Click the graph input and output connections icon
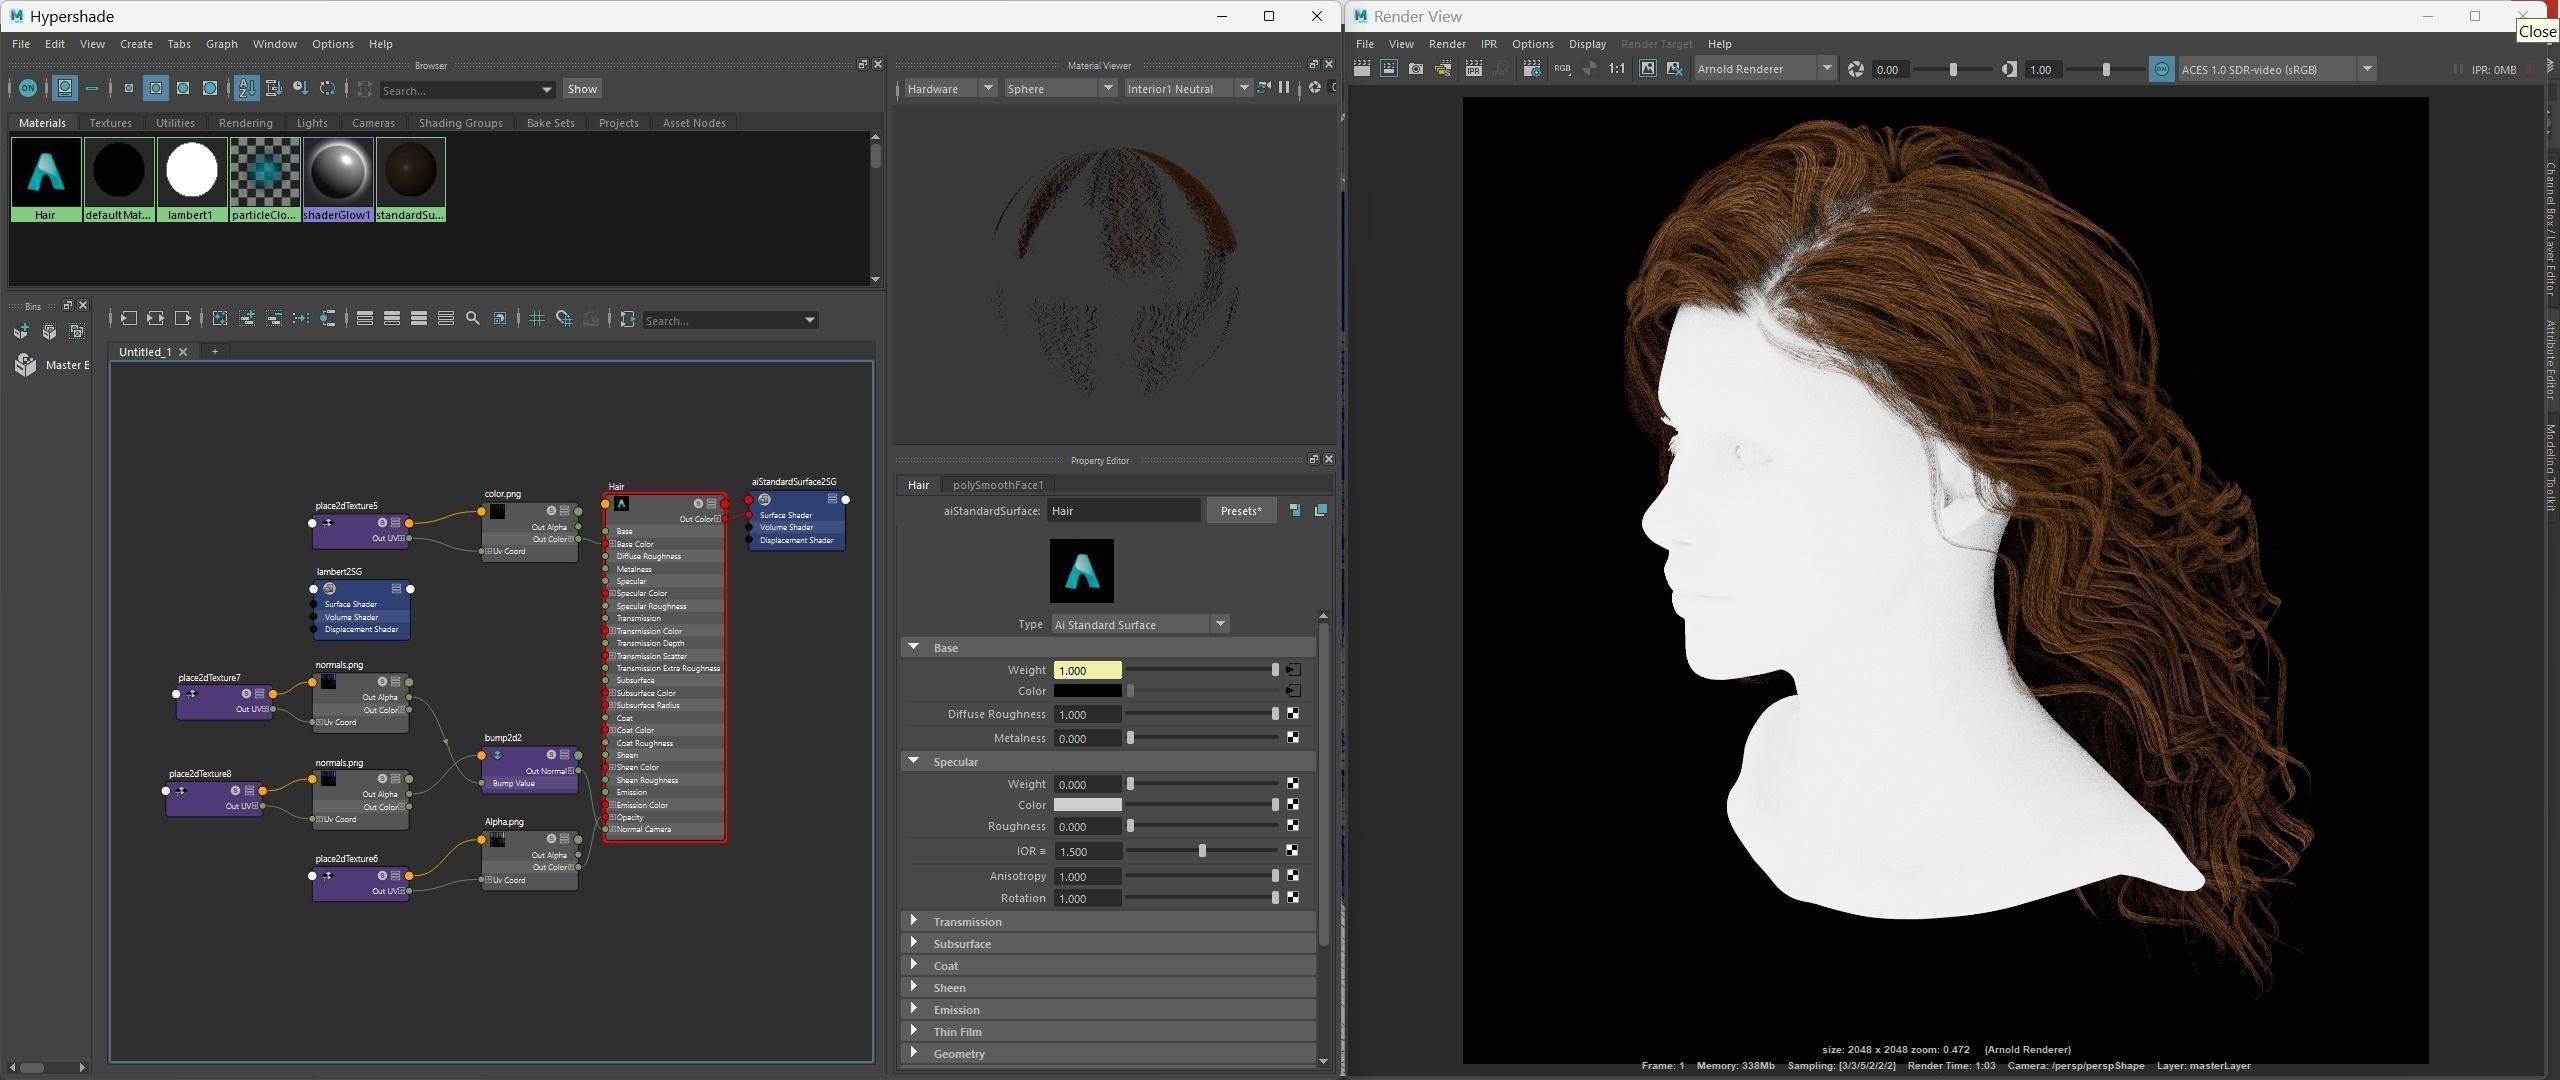Image resolution: width=2560 pixels, height=1080 pixels. [x=155, y=318]
